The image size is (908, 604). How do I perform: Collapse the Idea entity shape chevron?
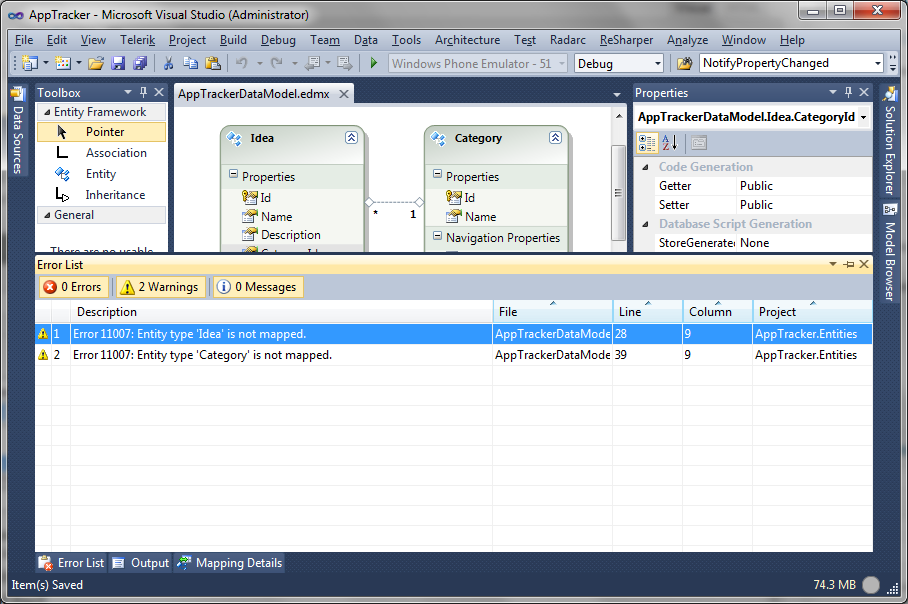click(352, 137)
